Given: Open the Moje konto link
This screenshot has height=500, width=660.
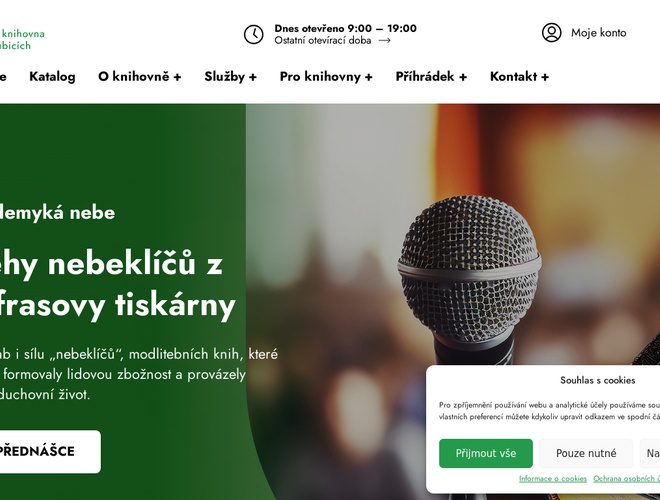Looking at the screenshot, I should (598, 33).
